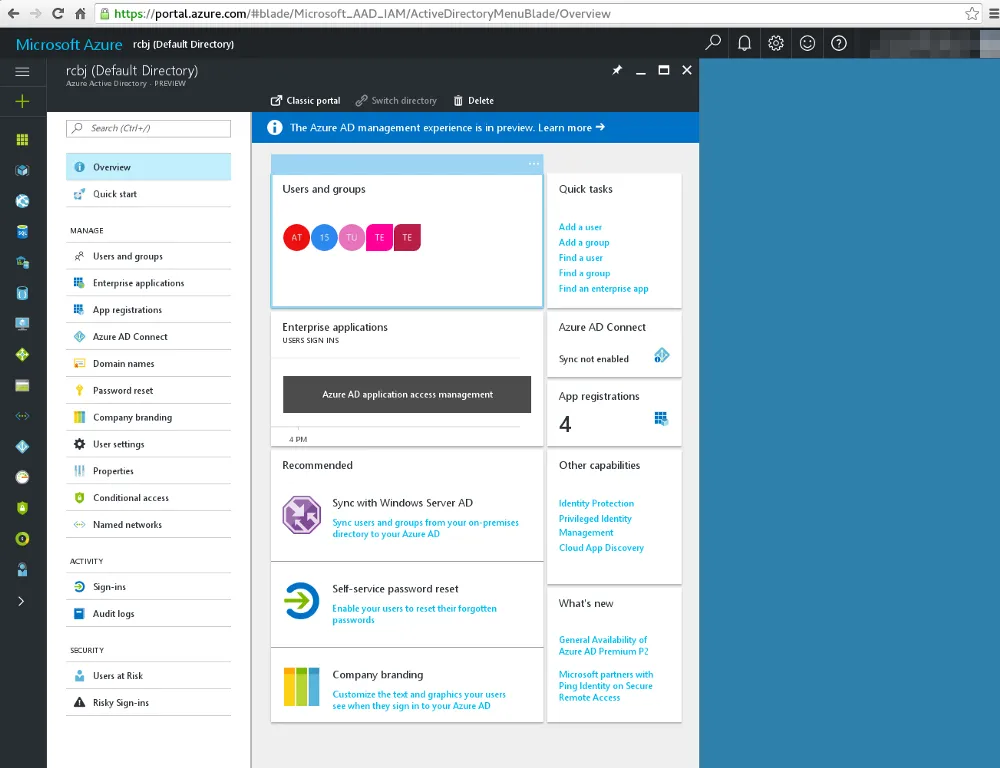The width and height of the screenshot is (1000, 768).
Task: Open Sync not enabled Azure AD Connect tile
Action: [614, 344]
